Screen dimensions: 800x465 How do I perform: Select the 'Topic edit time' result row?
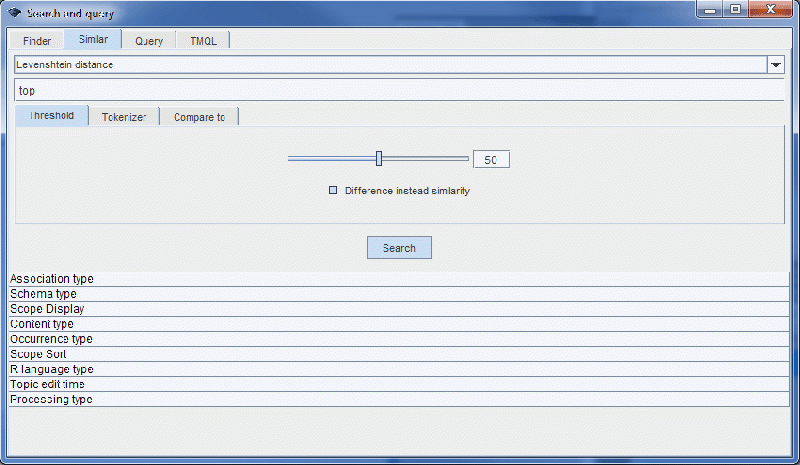point(399,384)
